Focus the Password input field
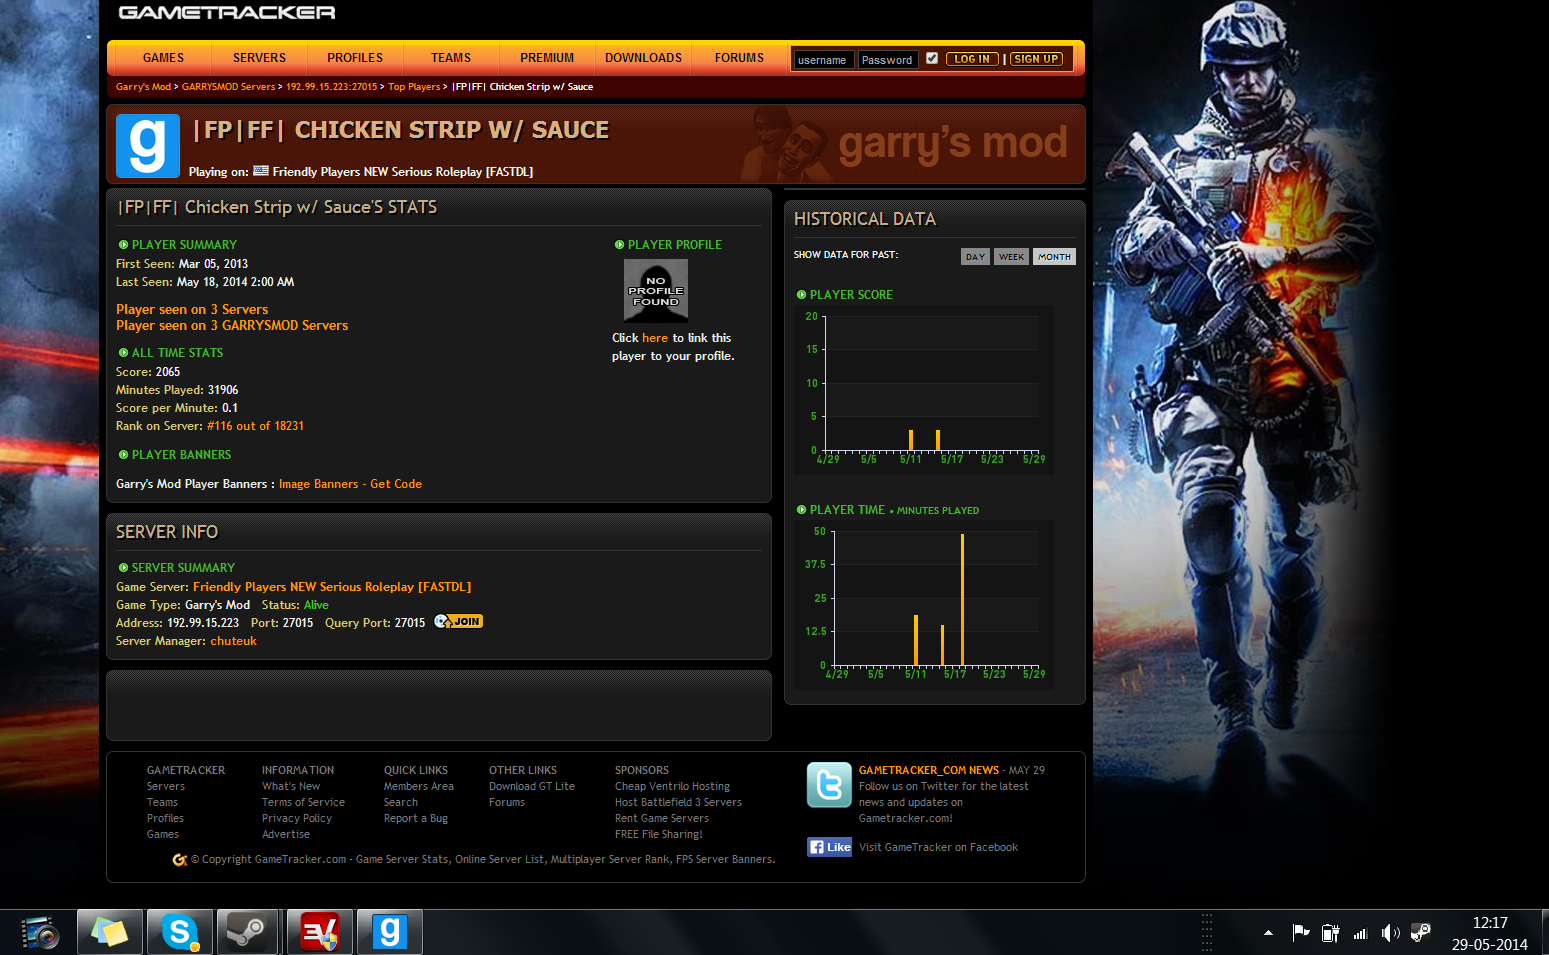The height and width of the screenshot is (955, 1549). click(x=888, y=60)
